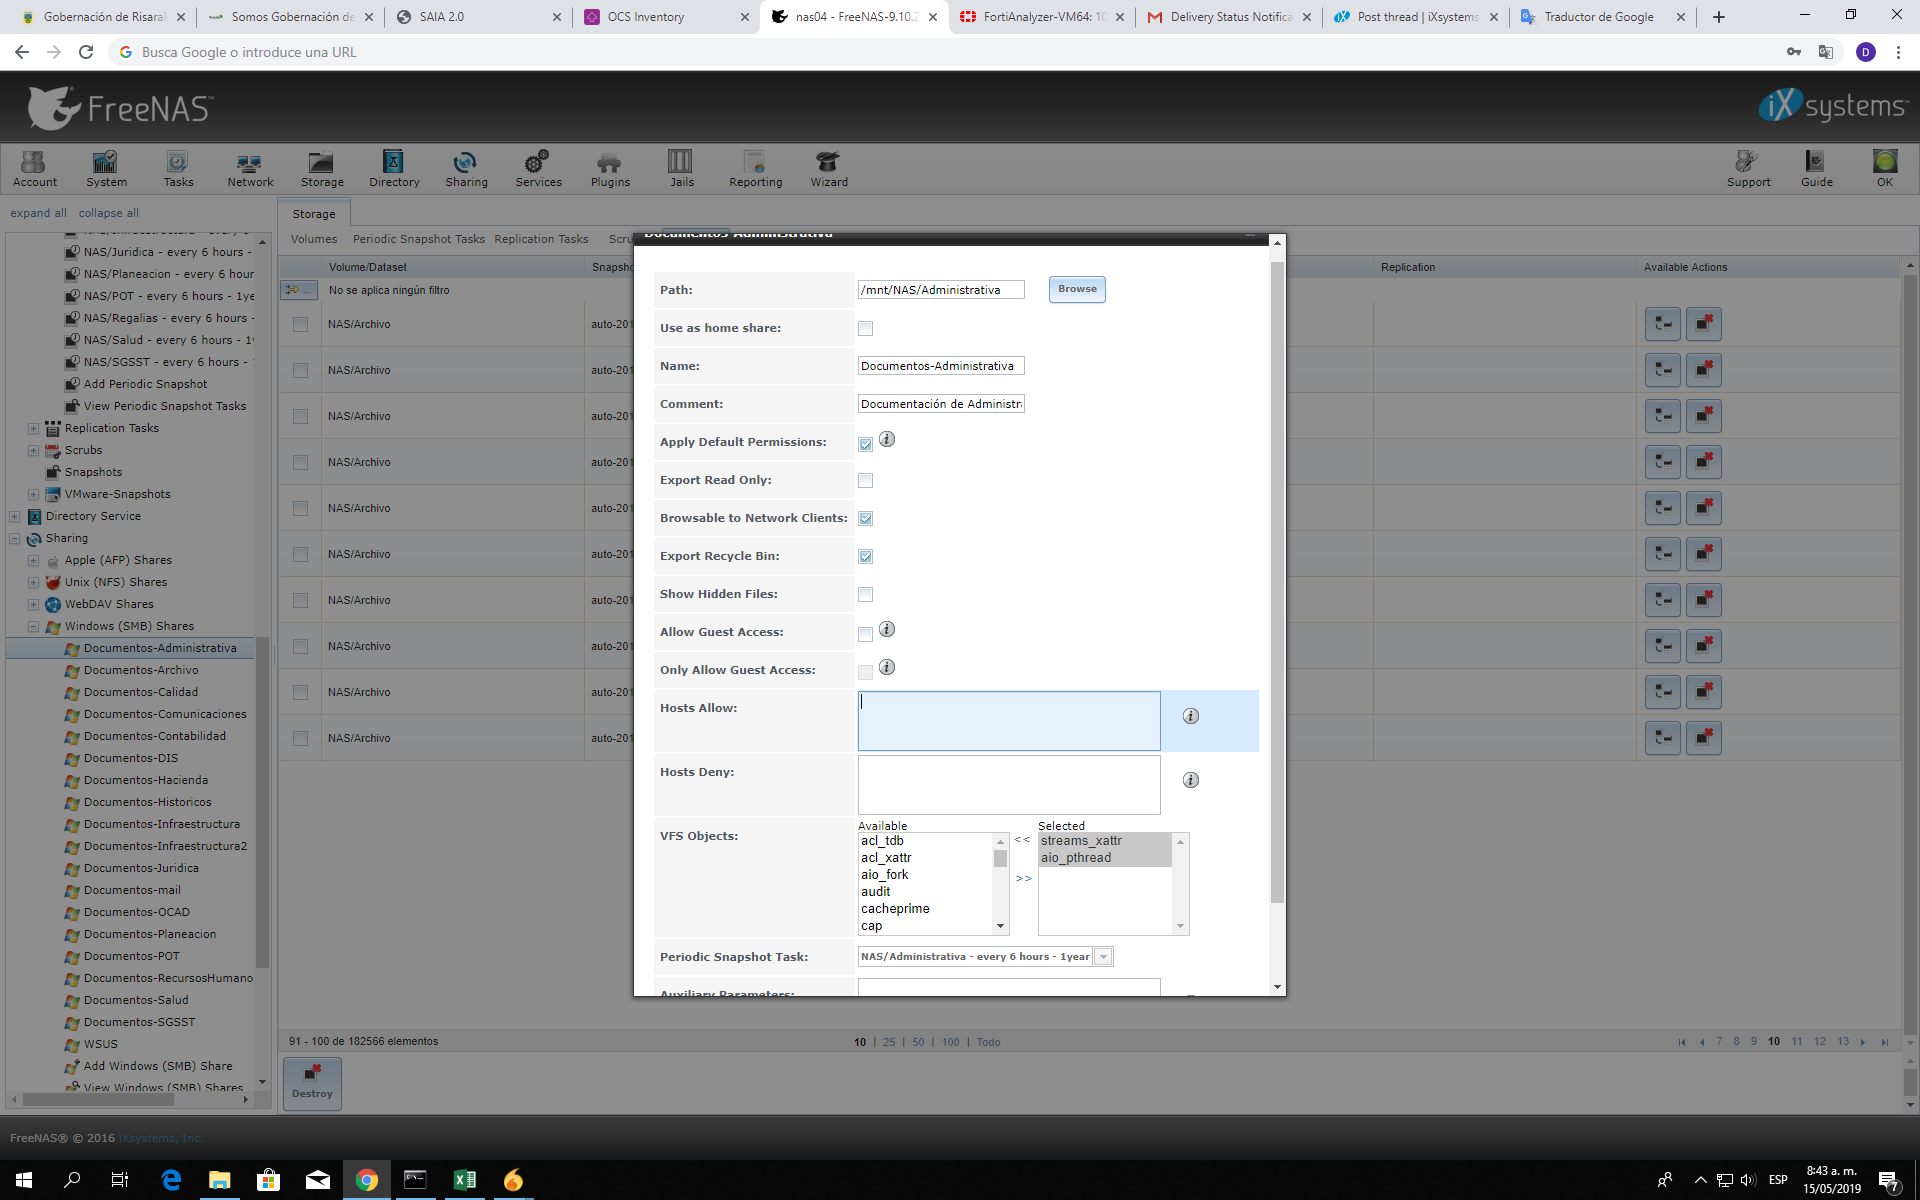
Task: Collapse the Sharing tree node
Action: tap(14, 538)
